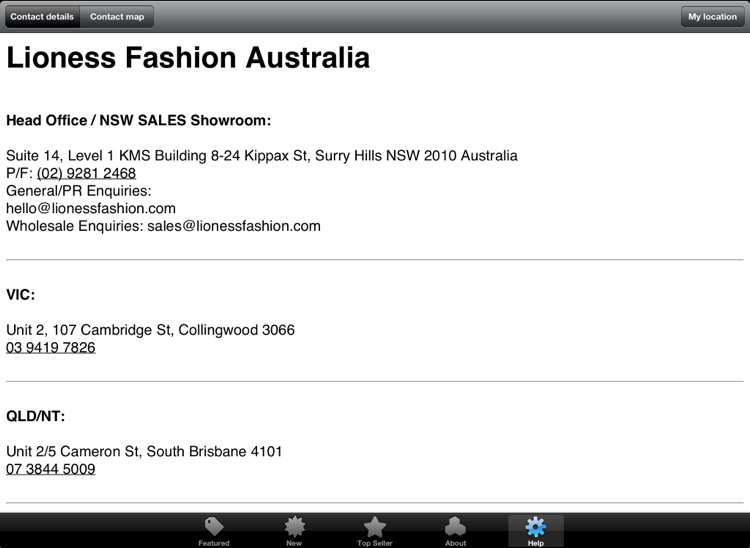The width and height of the screenshot is (750, 548).
Task: Tap the My location button
Action: click(712, 17)
